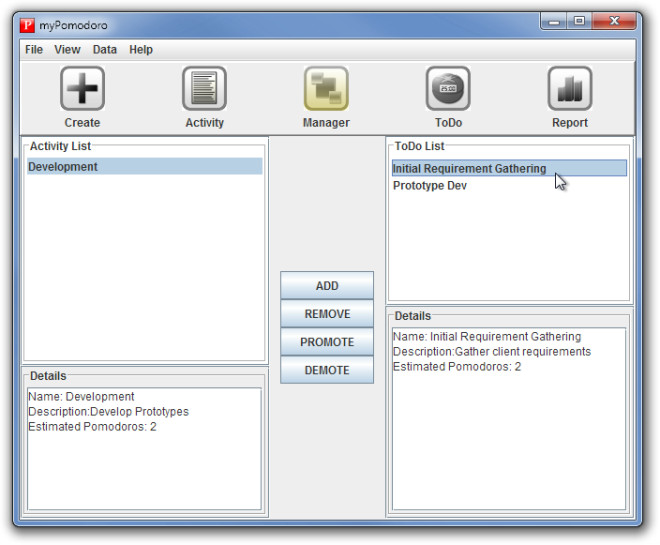Click 'Name: Initial Requirement Gathering' details line
The height and width of the screenshot is (545, 660).
tap(487, 337)
